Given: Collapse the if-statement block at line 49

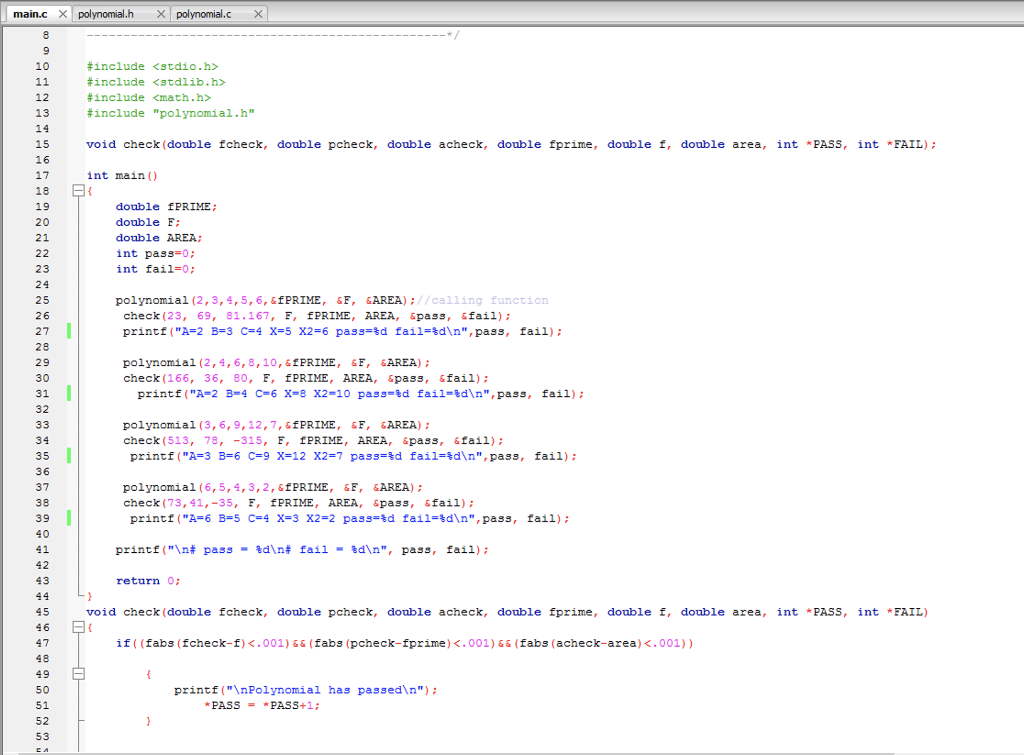Looking at the screenshot, I should 78,674.
